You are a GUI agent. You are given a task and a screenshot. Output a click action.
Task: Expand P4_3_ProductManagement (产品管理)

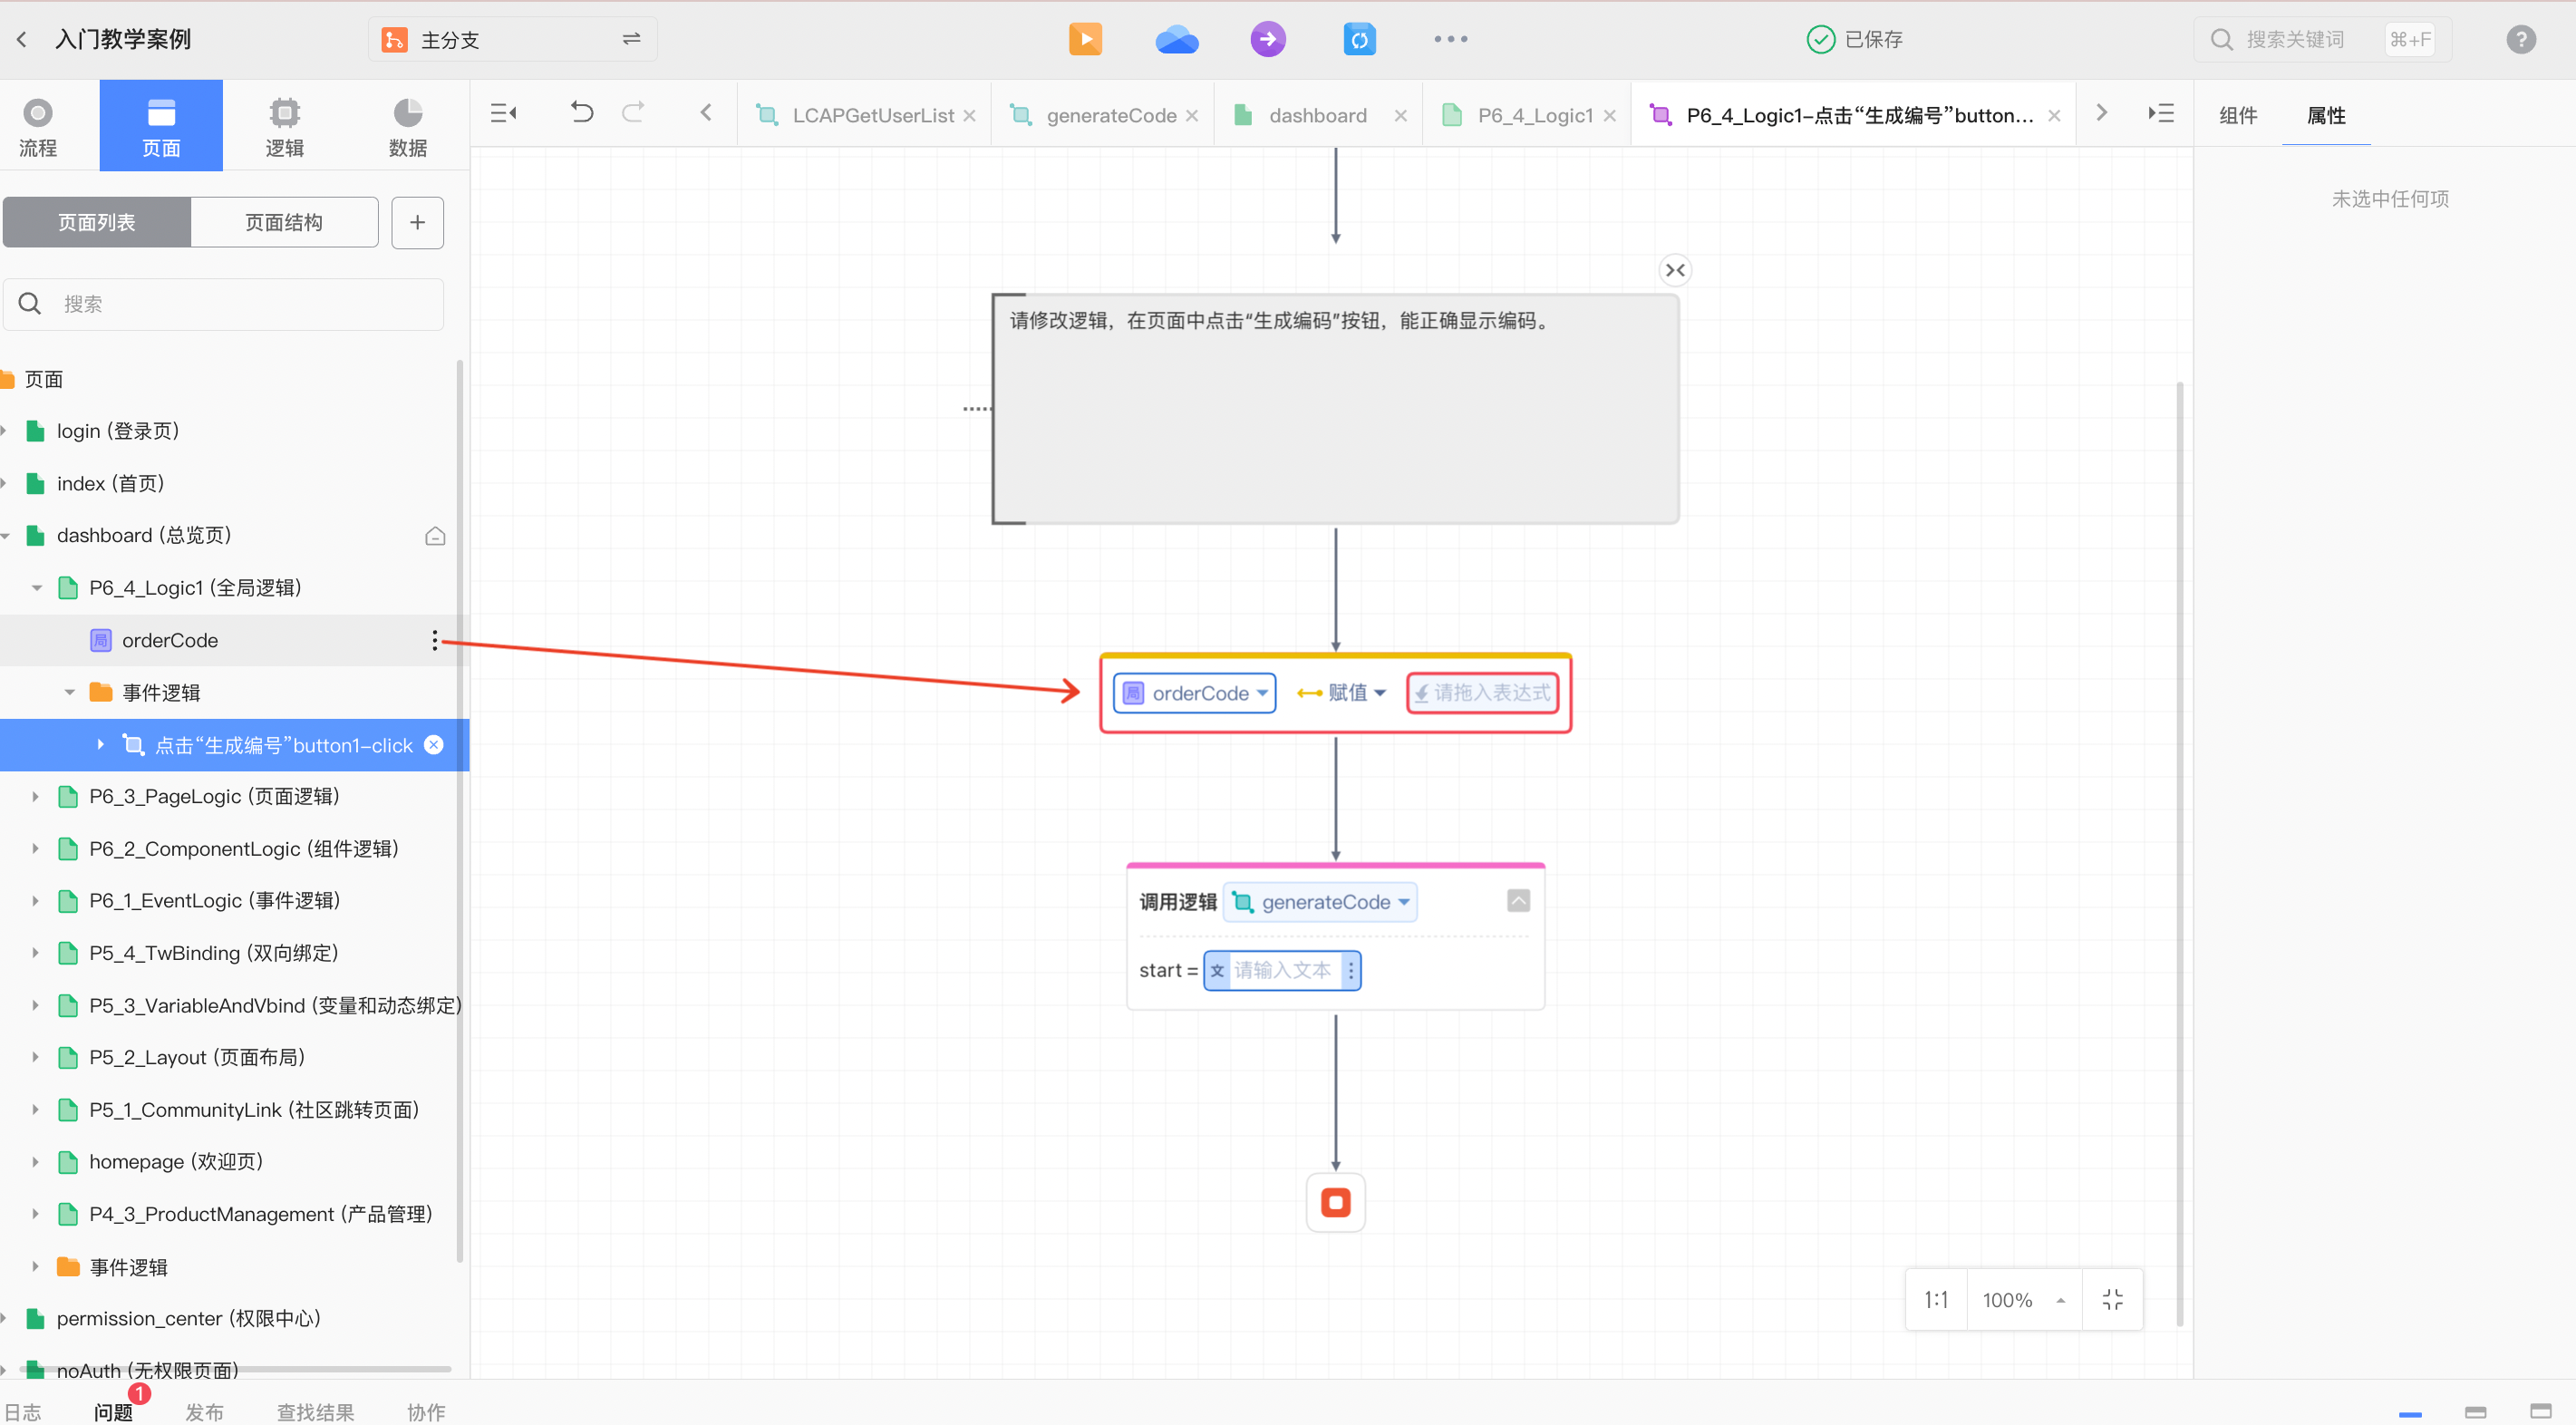(x=36, y=1213)
